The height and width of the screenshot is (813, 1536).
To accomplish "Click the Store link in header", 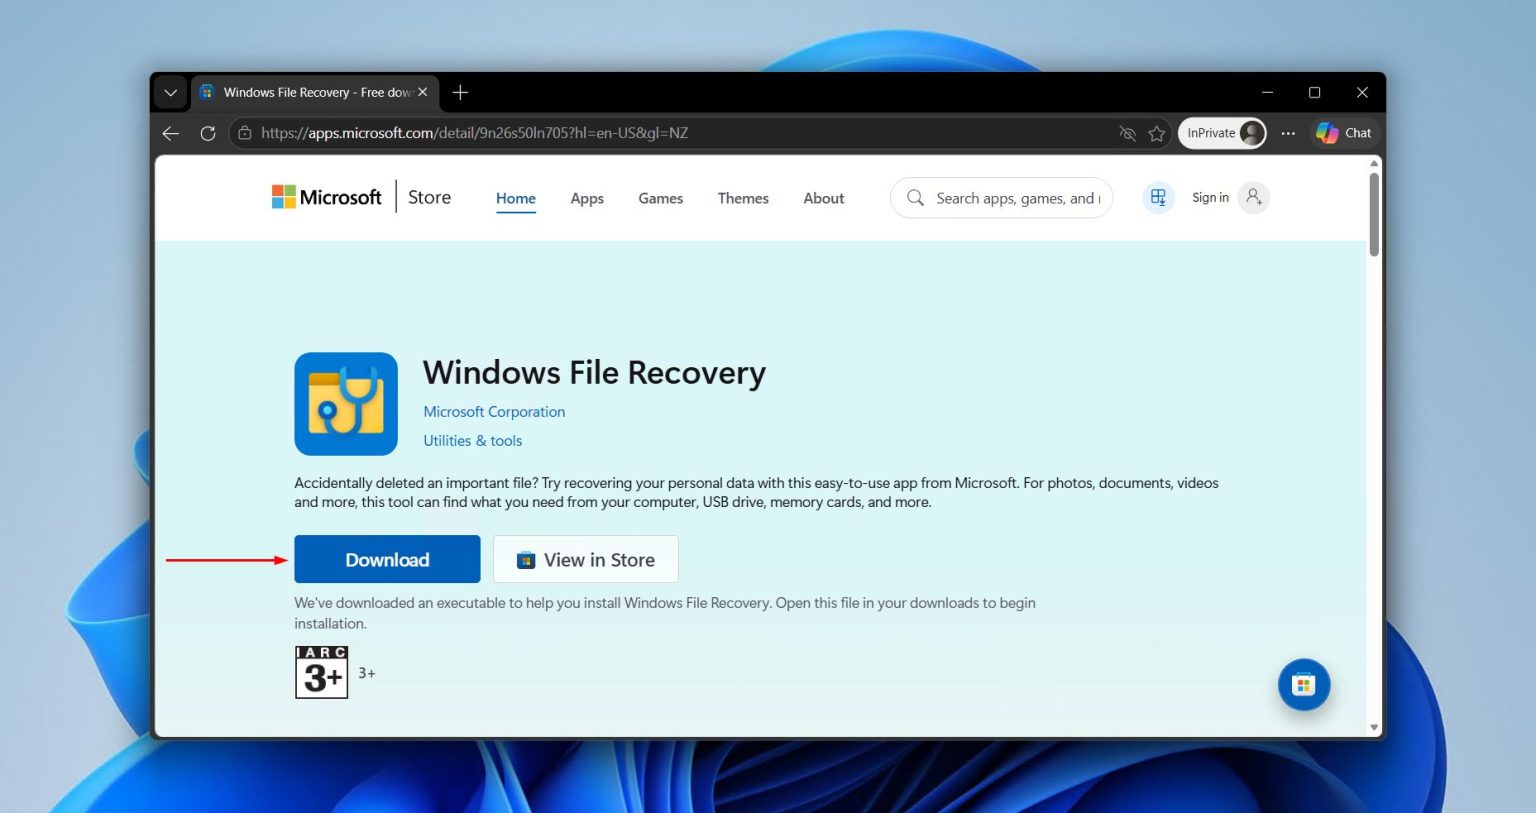I will [x=429, y=197].
